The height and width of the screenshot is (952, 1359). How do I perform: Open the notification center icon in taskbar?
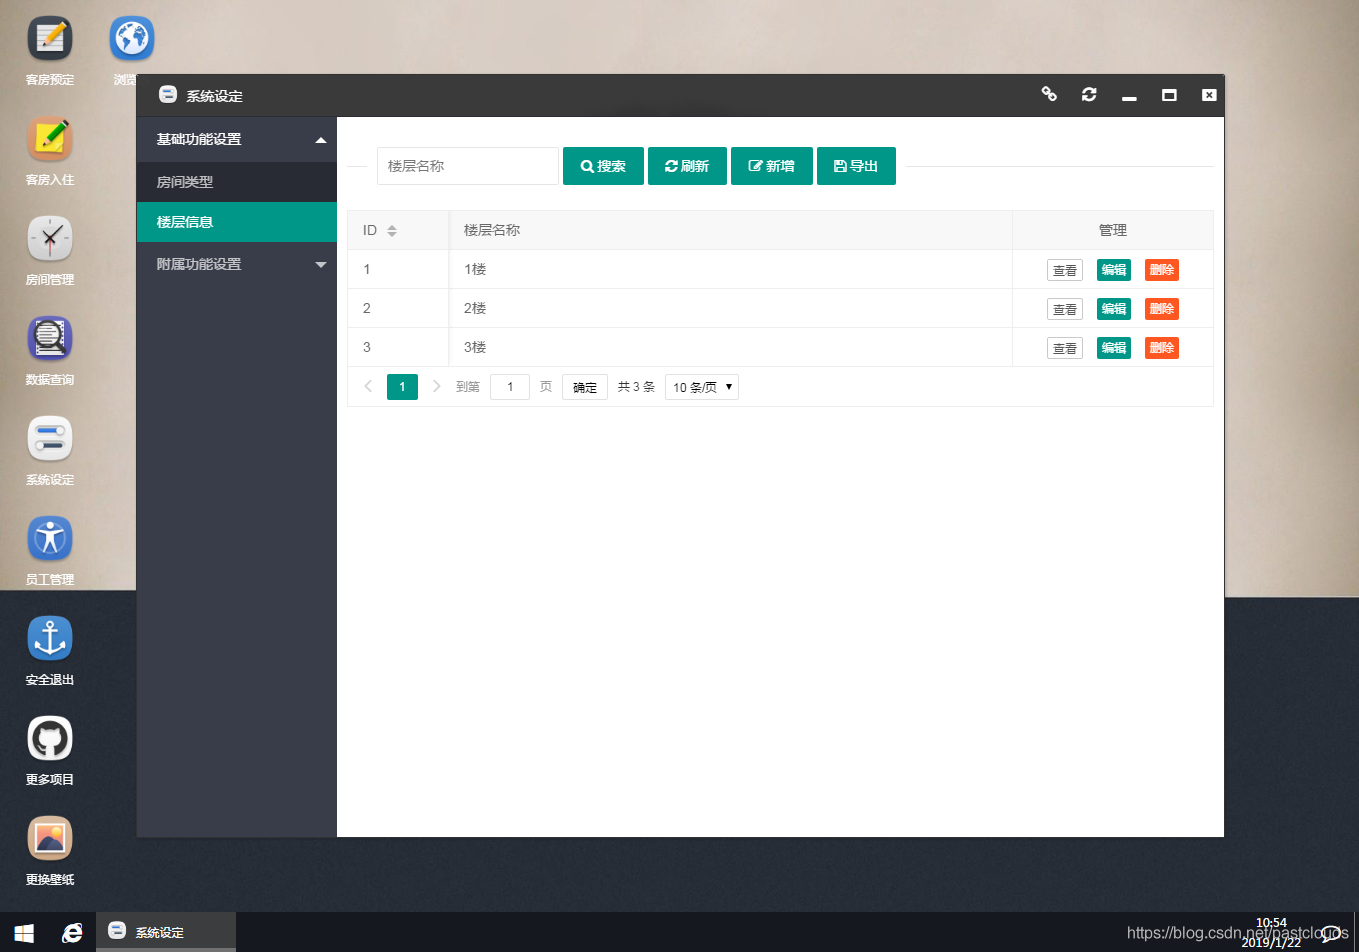[1332, 932]
